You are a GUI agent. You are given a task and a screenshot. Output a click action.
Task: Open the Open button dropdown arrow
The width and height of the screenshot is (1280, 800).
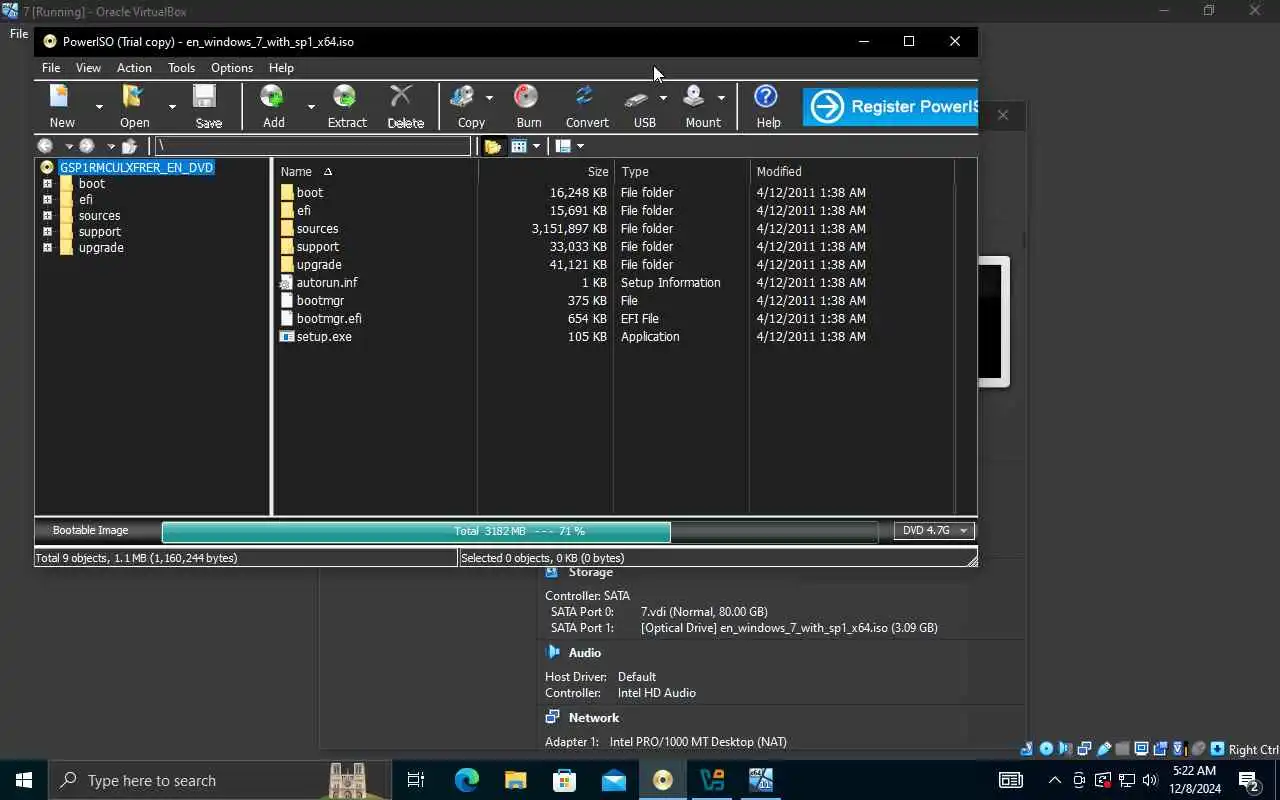coord(172,106)
